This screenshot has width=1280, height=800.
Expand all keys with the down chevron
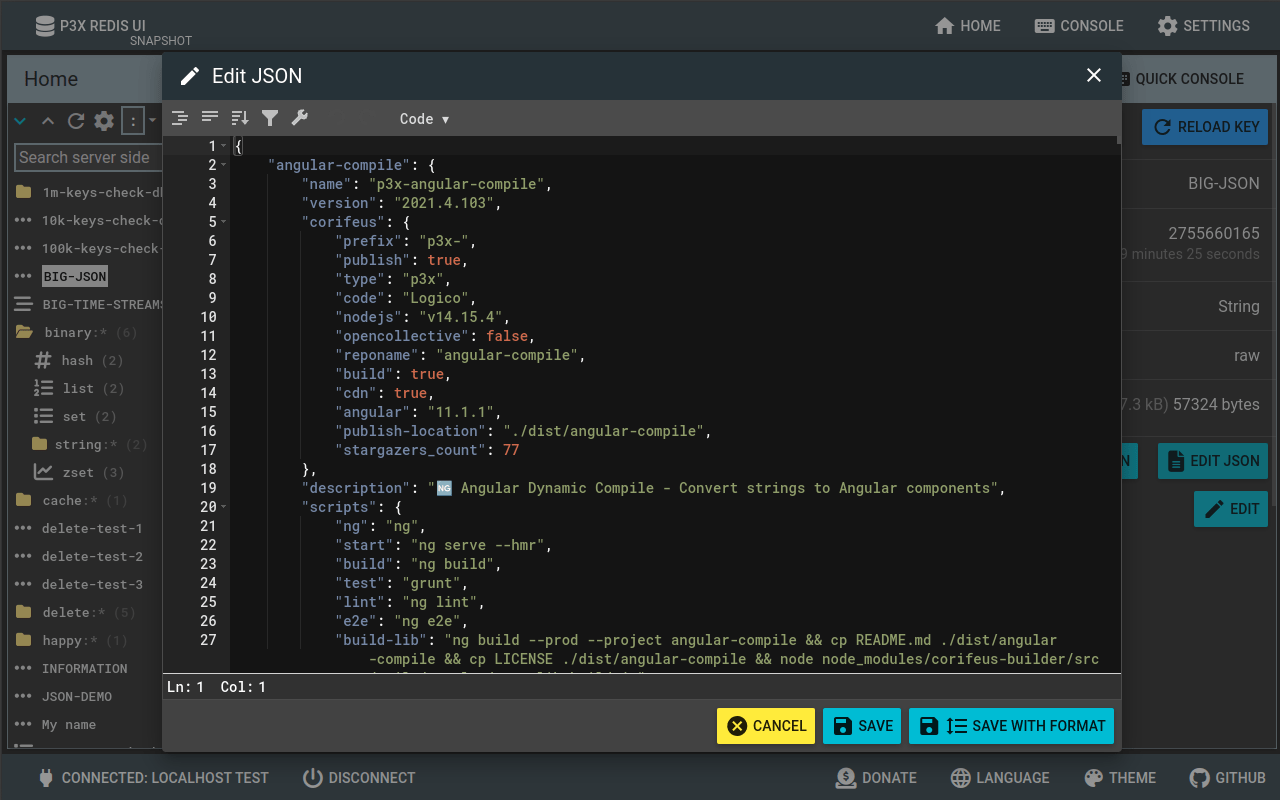[20, 120]
